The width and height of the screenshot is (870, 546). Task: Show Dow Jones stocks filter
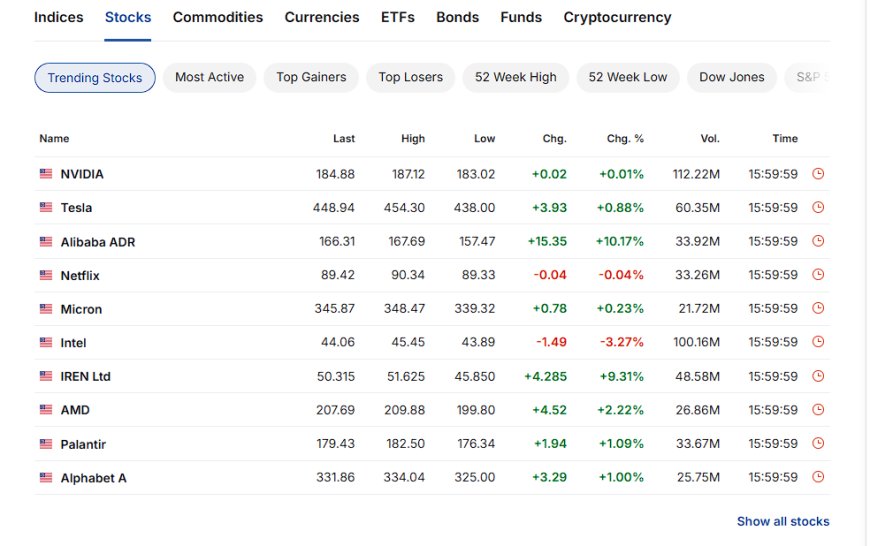pos(731,77)
